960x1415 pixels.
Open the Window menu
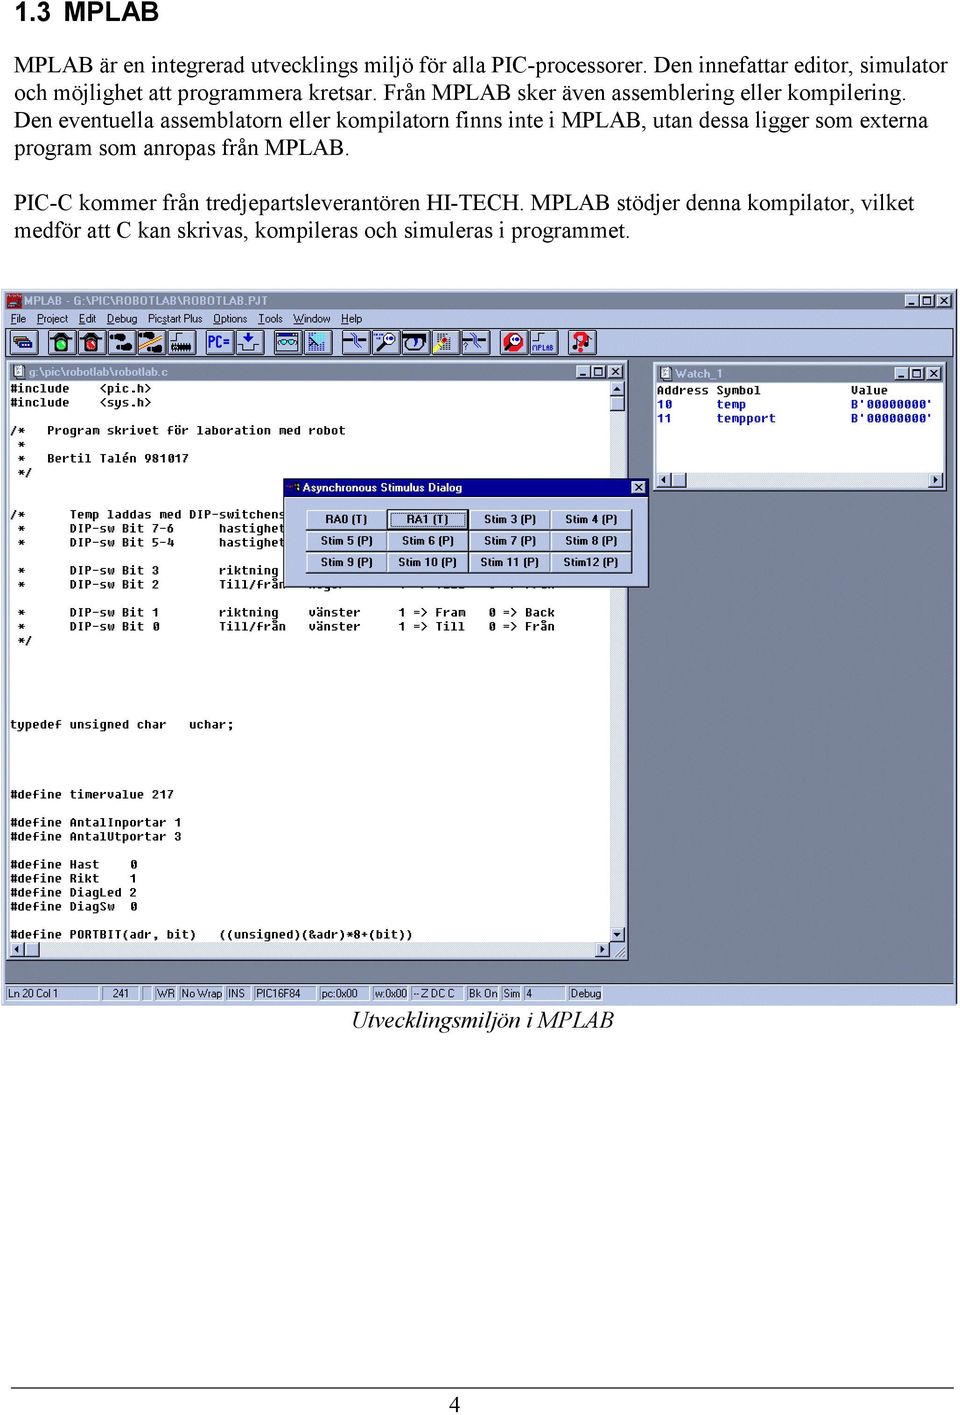pyautogui.click(x=312, y=319)
